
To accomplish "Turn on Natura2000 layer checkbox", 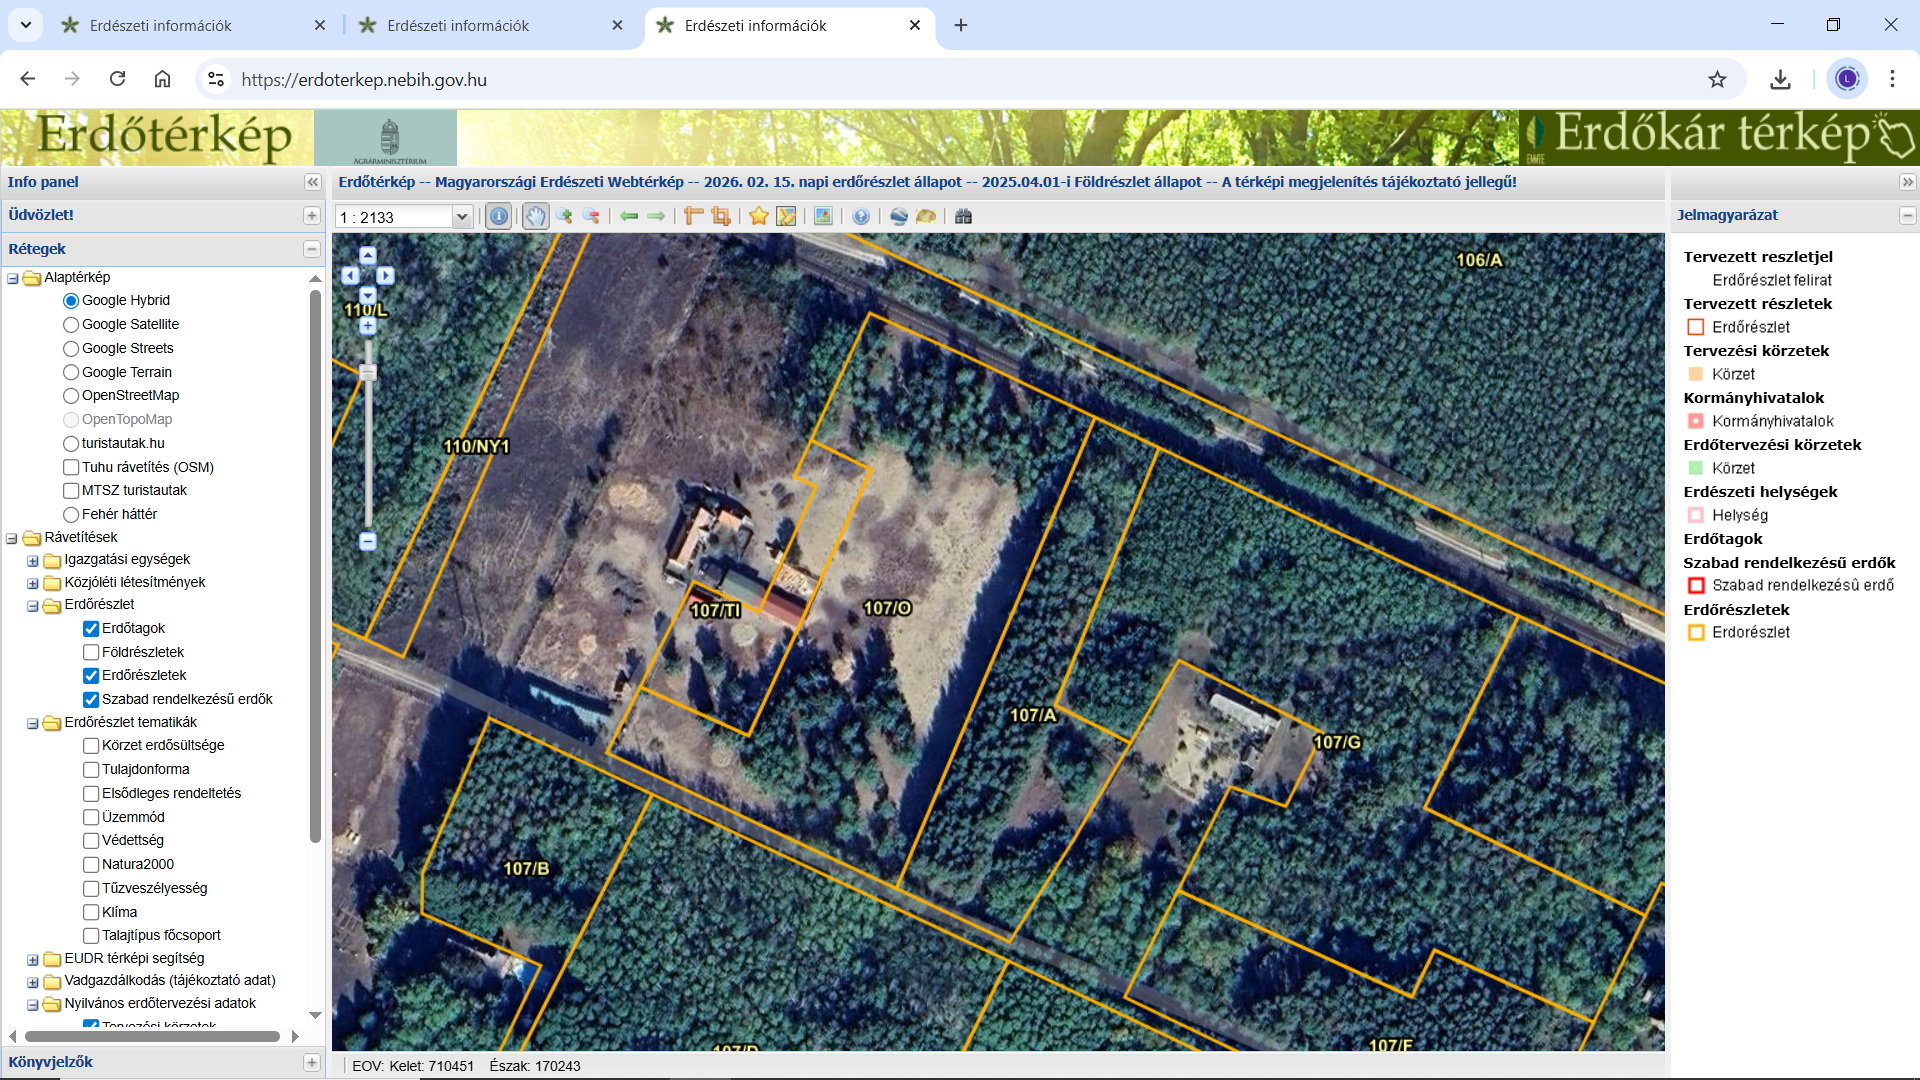I will point(91,864).
